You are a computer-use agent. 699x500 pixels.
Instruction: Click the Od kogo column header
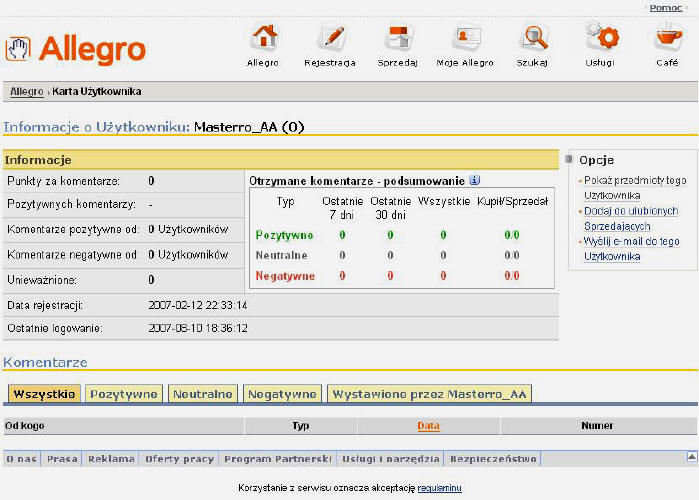[x=25, y=426]
